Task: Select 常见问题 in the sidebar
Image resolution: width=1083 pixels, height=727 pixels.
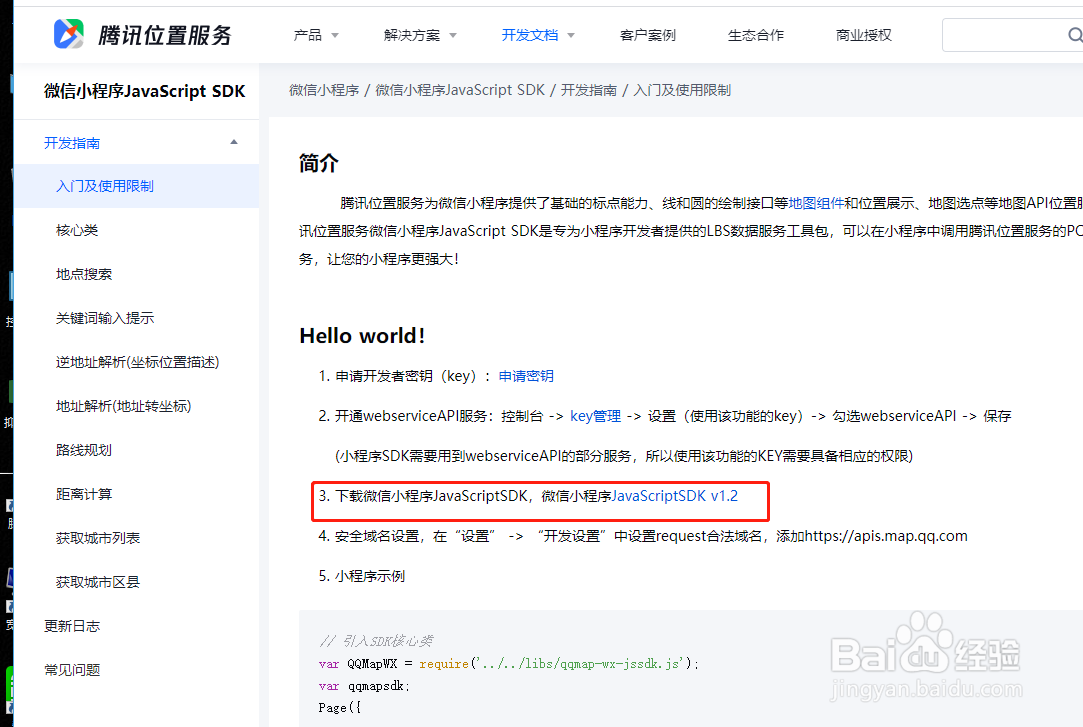Action: click(x=70, y=669)
